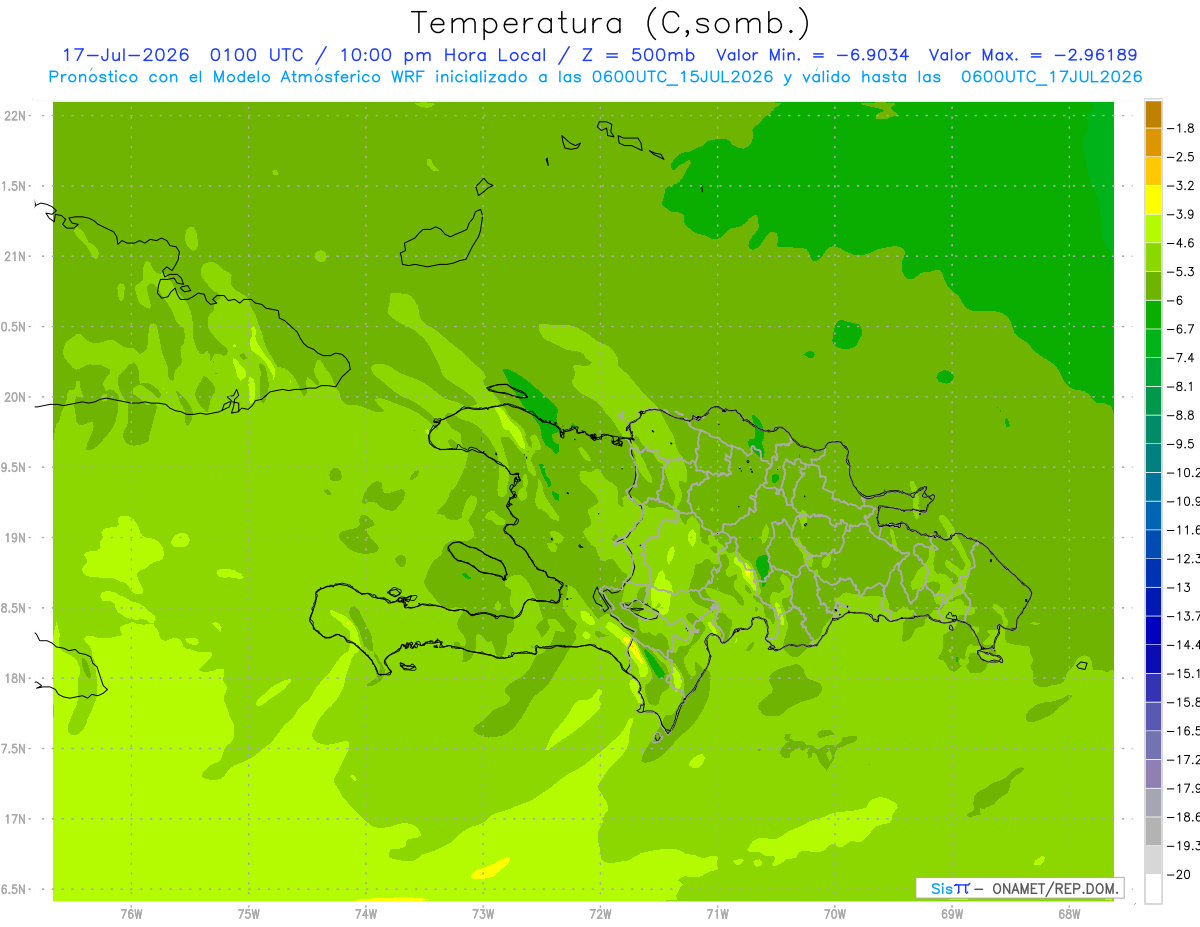Click the '-6' colorbar value
Viewport: 1200px width, 927px height.
pyautogui.click(x=1177, y=300)
